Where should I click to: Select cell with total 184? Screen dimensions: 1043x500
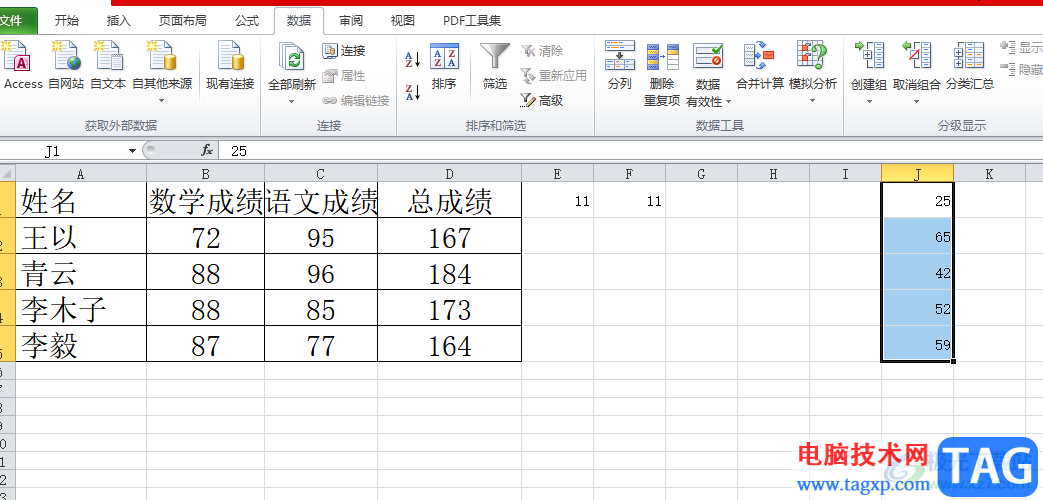point(450,272)
